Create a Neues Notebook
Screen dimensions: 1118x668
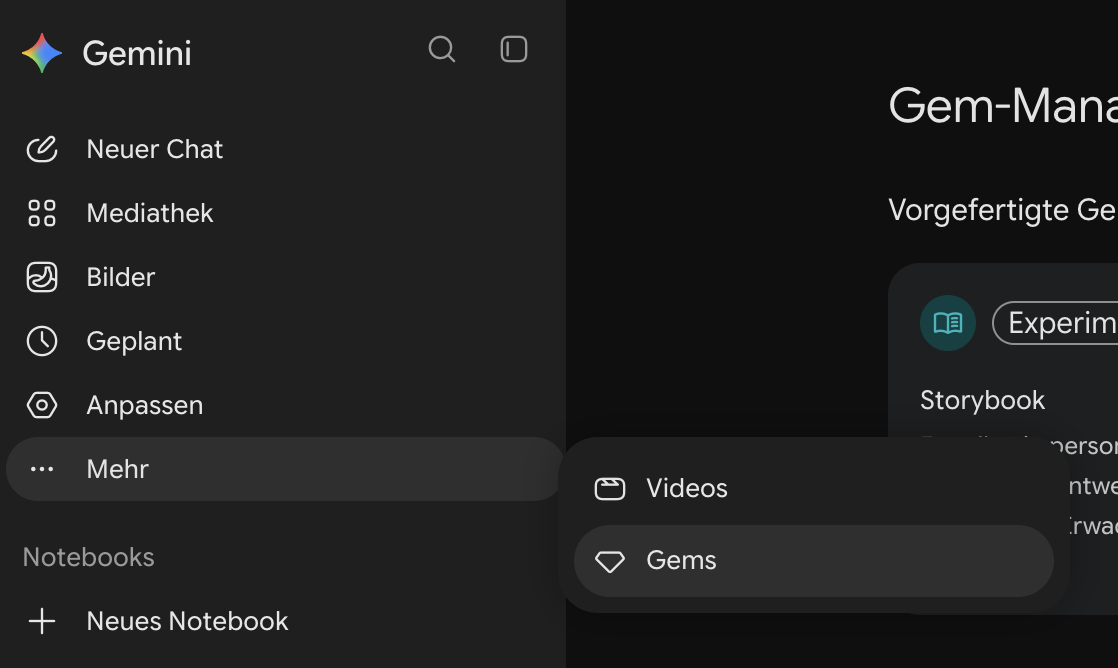pos(285,621)
